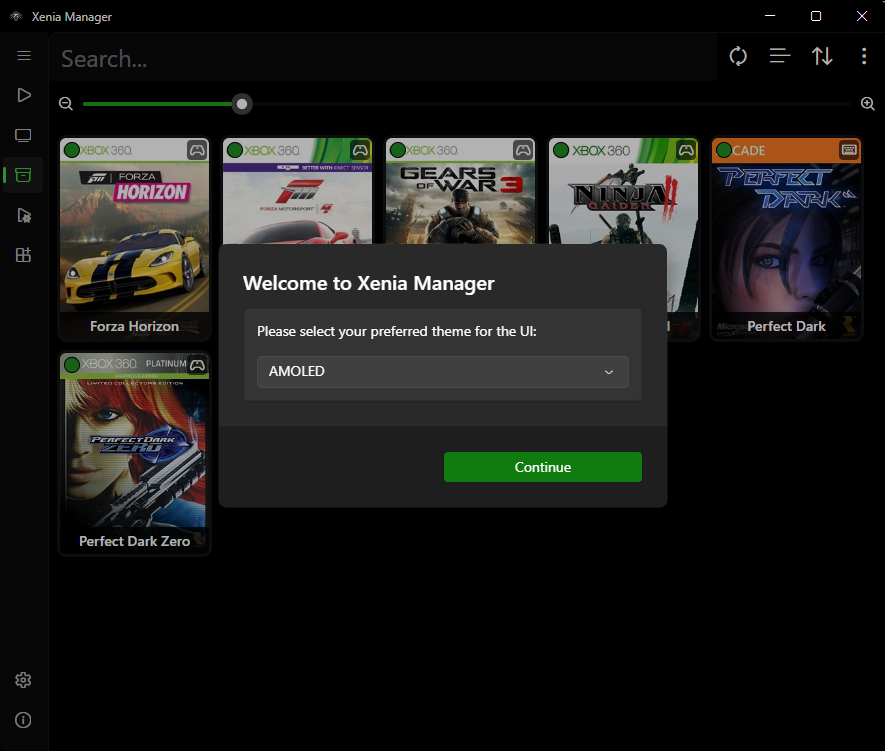Open the three-dot more options menu
The image size is (885, 751).
(864, 56)
